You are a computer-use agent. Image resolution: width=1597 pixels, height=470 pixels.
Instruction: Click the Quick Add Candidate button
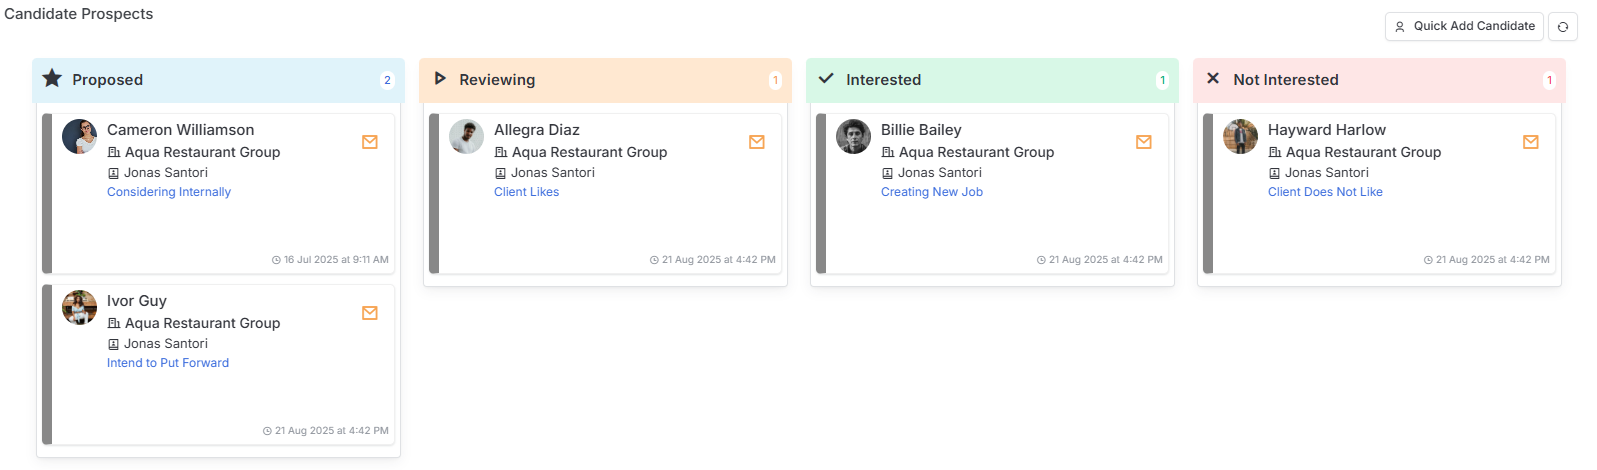coord(1464,26)
